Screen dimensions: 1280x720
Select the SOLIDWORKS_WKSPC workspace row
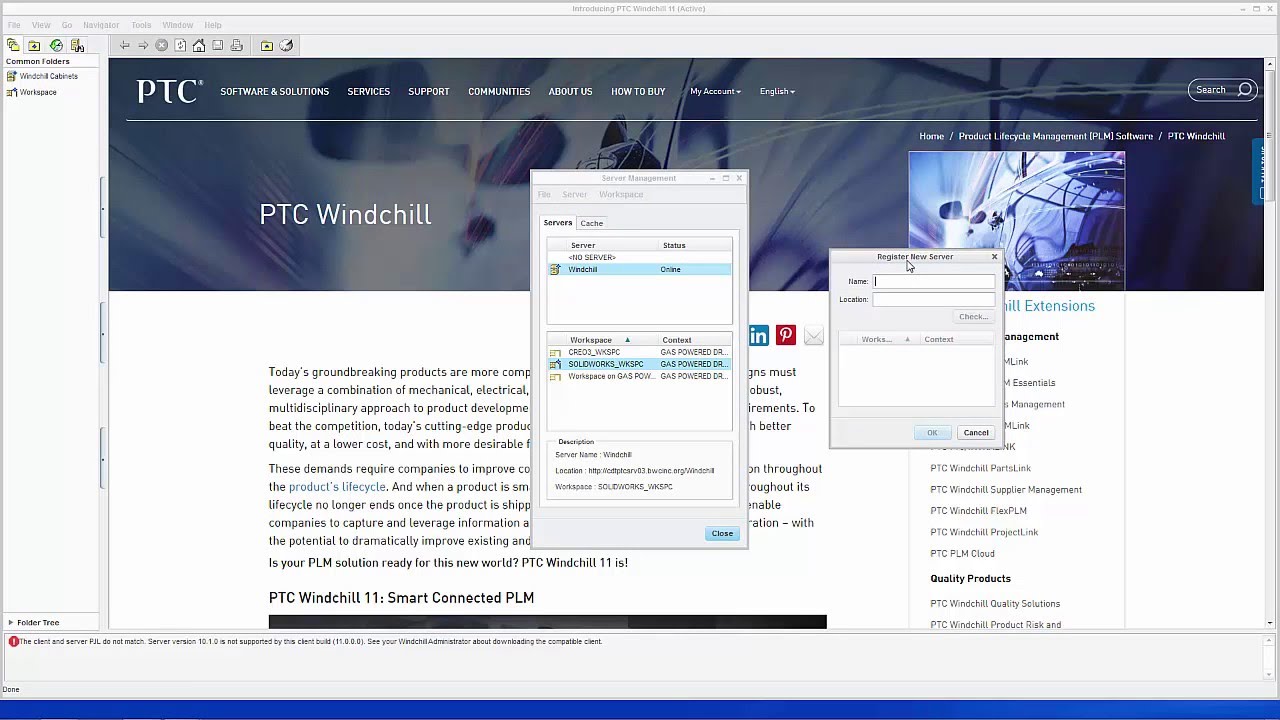[639, 364]
